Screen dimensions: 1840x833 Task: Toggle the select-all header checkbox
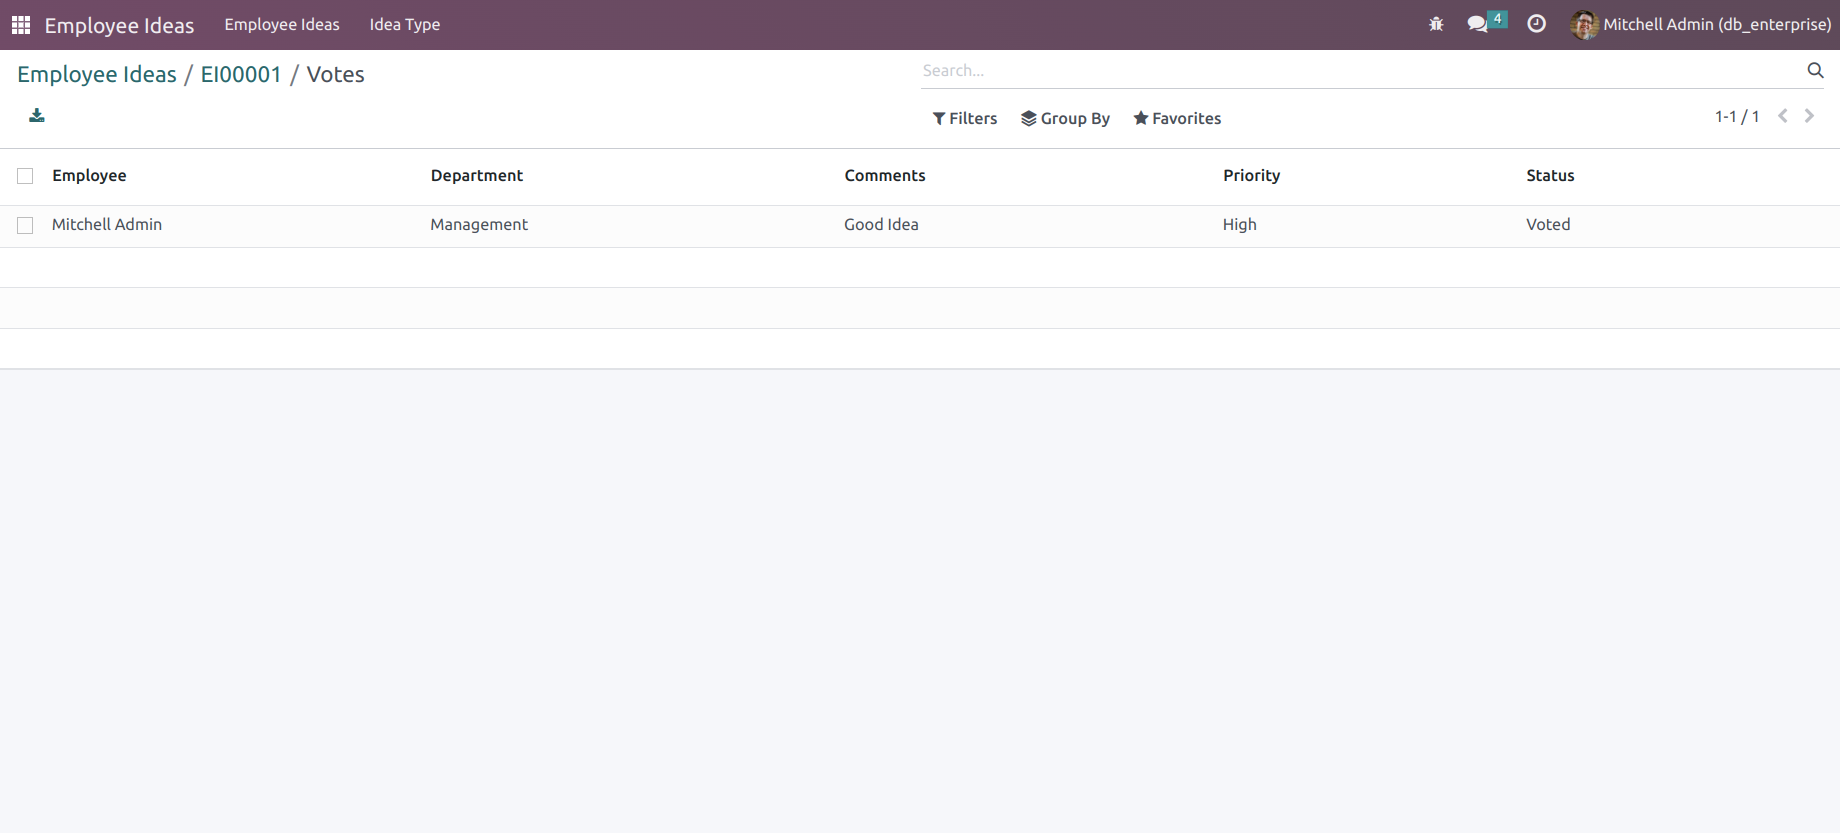tap(25, 176)
